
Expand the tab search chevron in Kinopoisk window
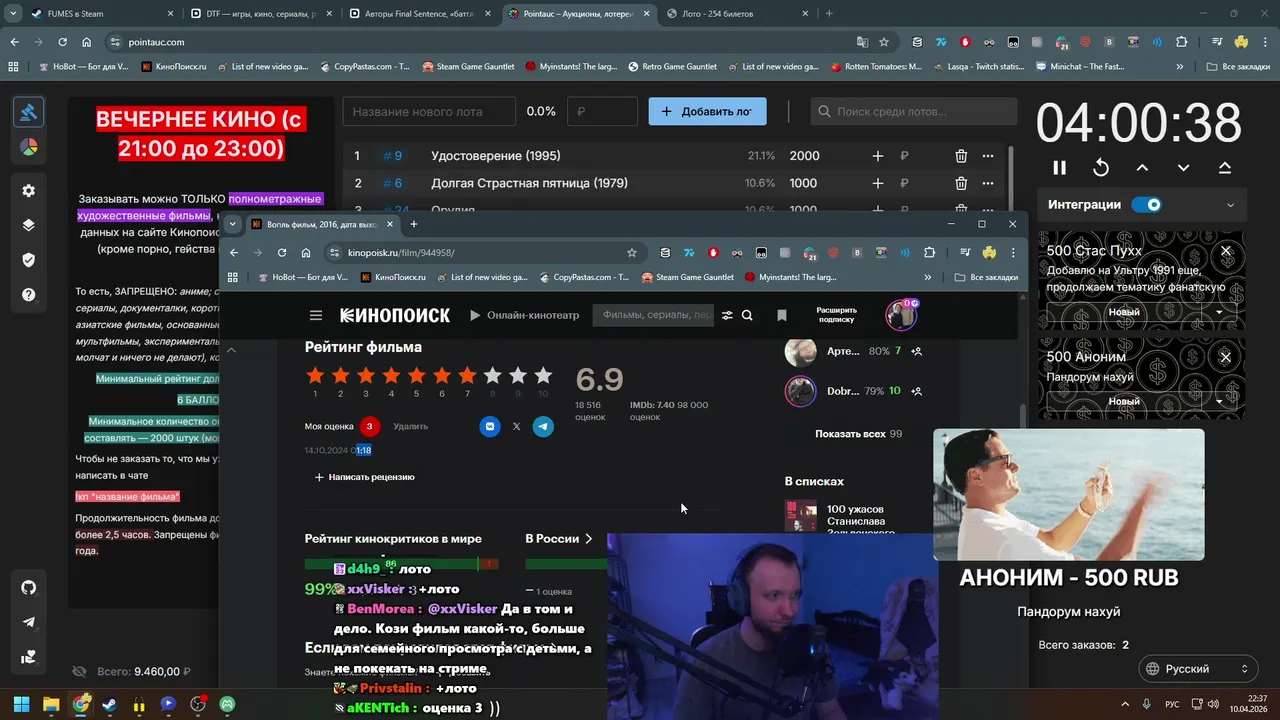[232, 224]
